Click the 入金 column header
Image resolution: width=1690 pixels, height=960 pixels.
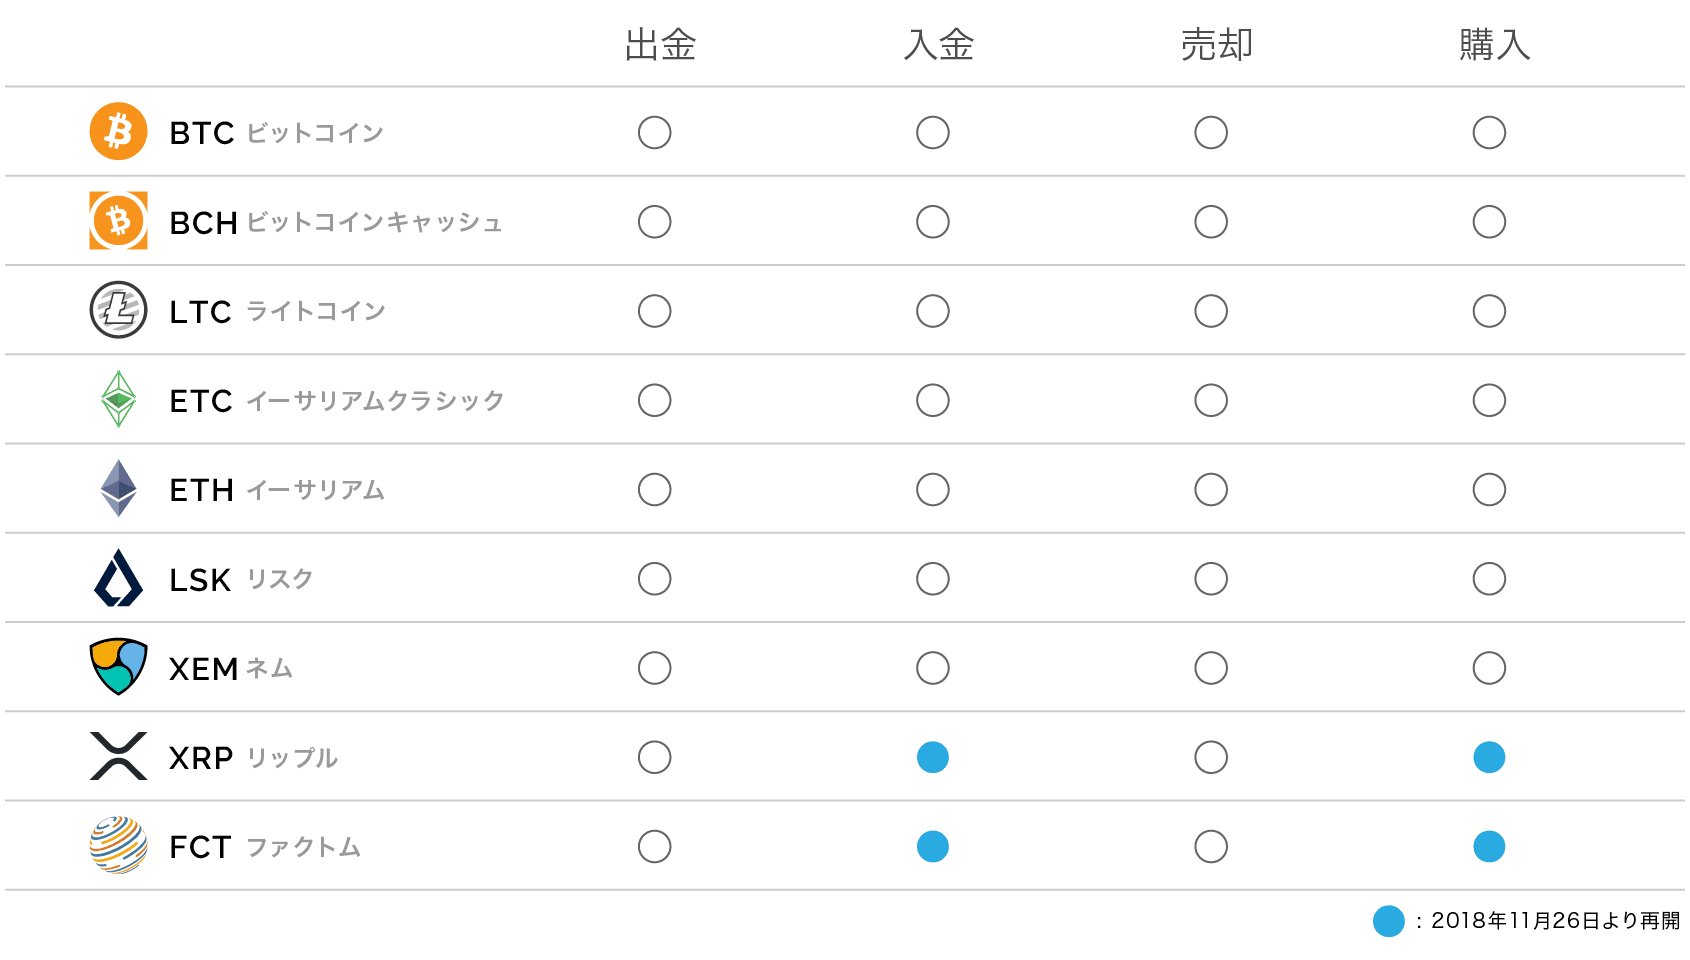click(938, 45)
